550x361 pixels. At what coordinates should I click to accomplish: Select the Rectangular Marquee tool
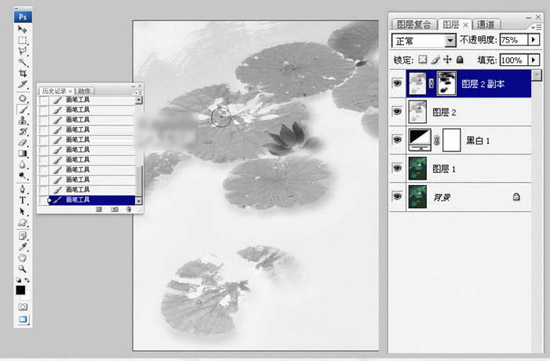[22, 40]
